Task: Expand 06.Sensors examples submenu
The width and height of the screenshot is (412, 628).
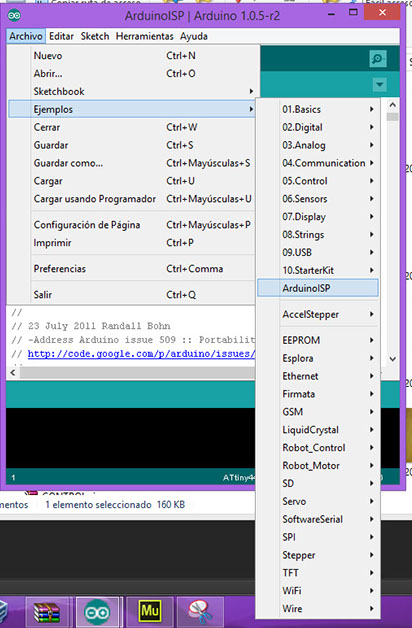Action: [x=318, y=199]
